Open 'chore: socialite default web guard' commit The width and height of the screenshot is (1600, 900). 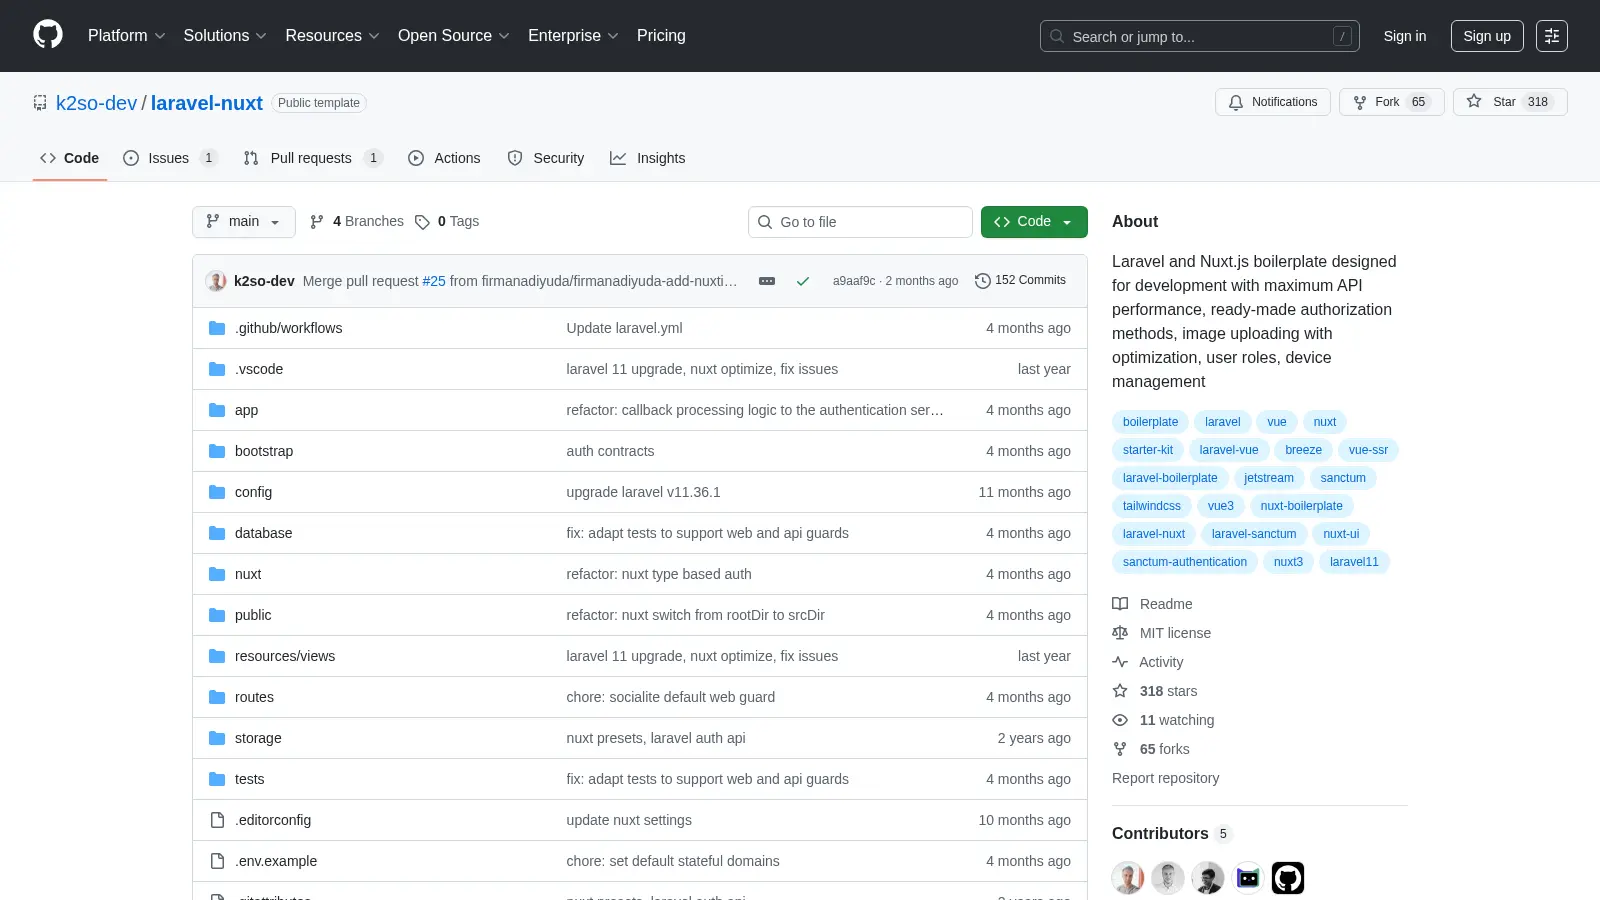coord(671,697)
